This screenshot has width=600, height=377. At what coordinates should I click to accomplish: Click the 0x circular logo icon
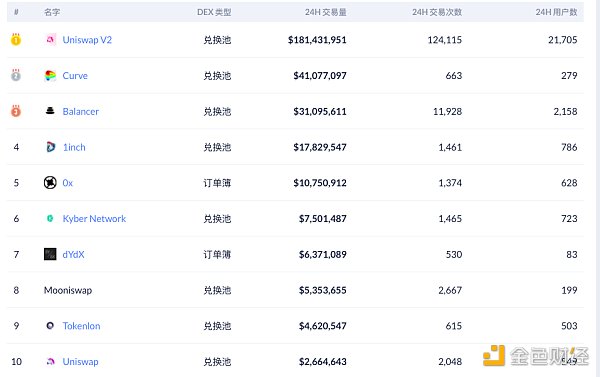[50, 183]
